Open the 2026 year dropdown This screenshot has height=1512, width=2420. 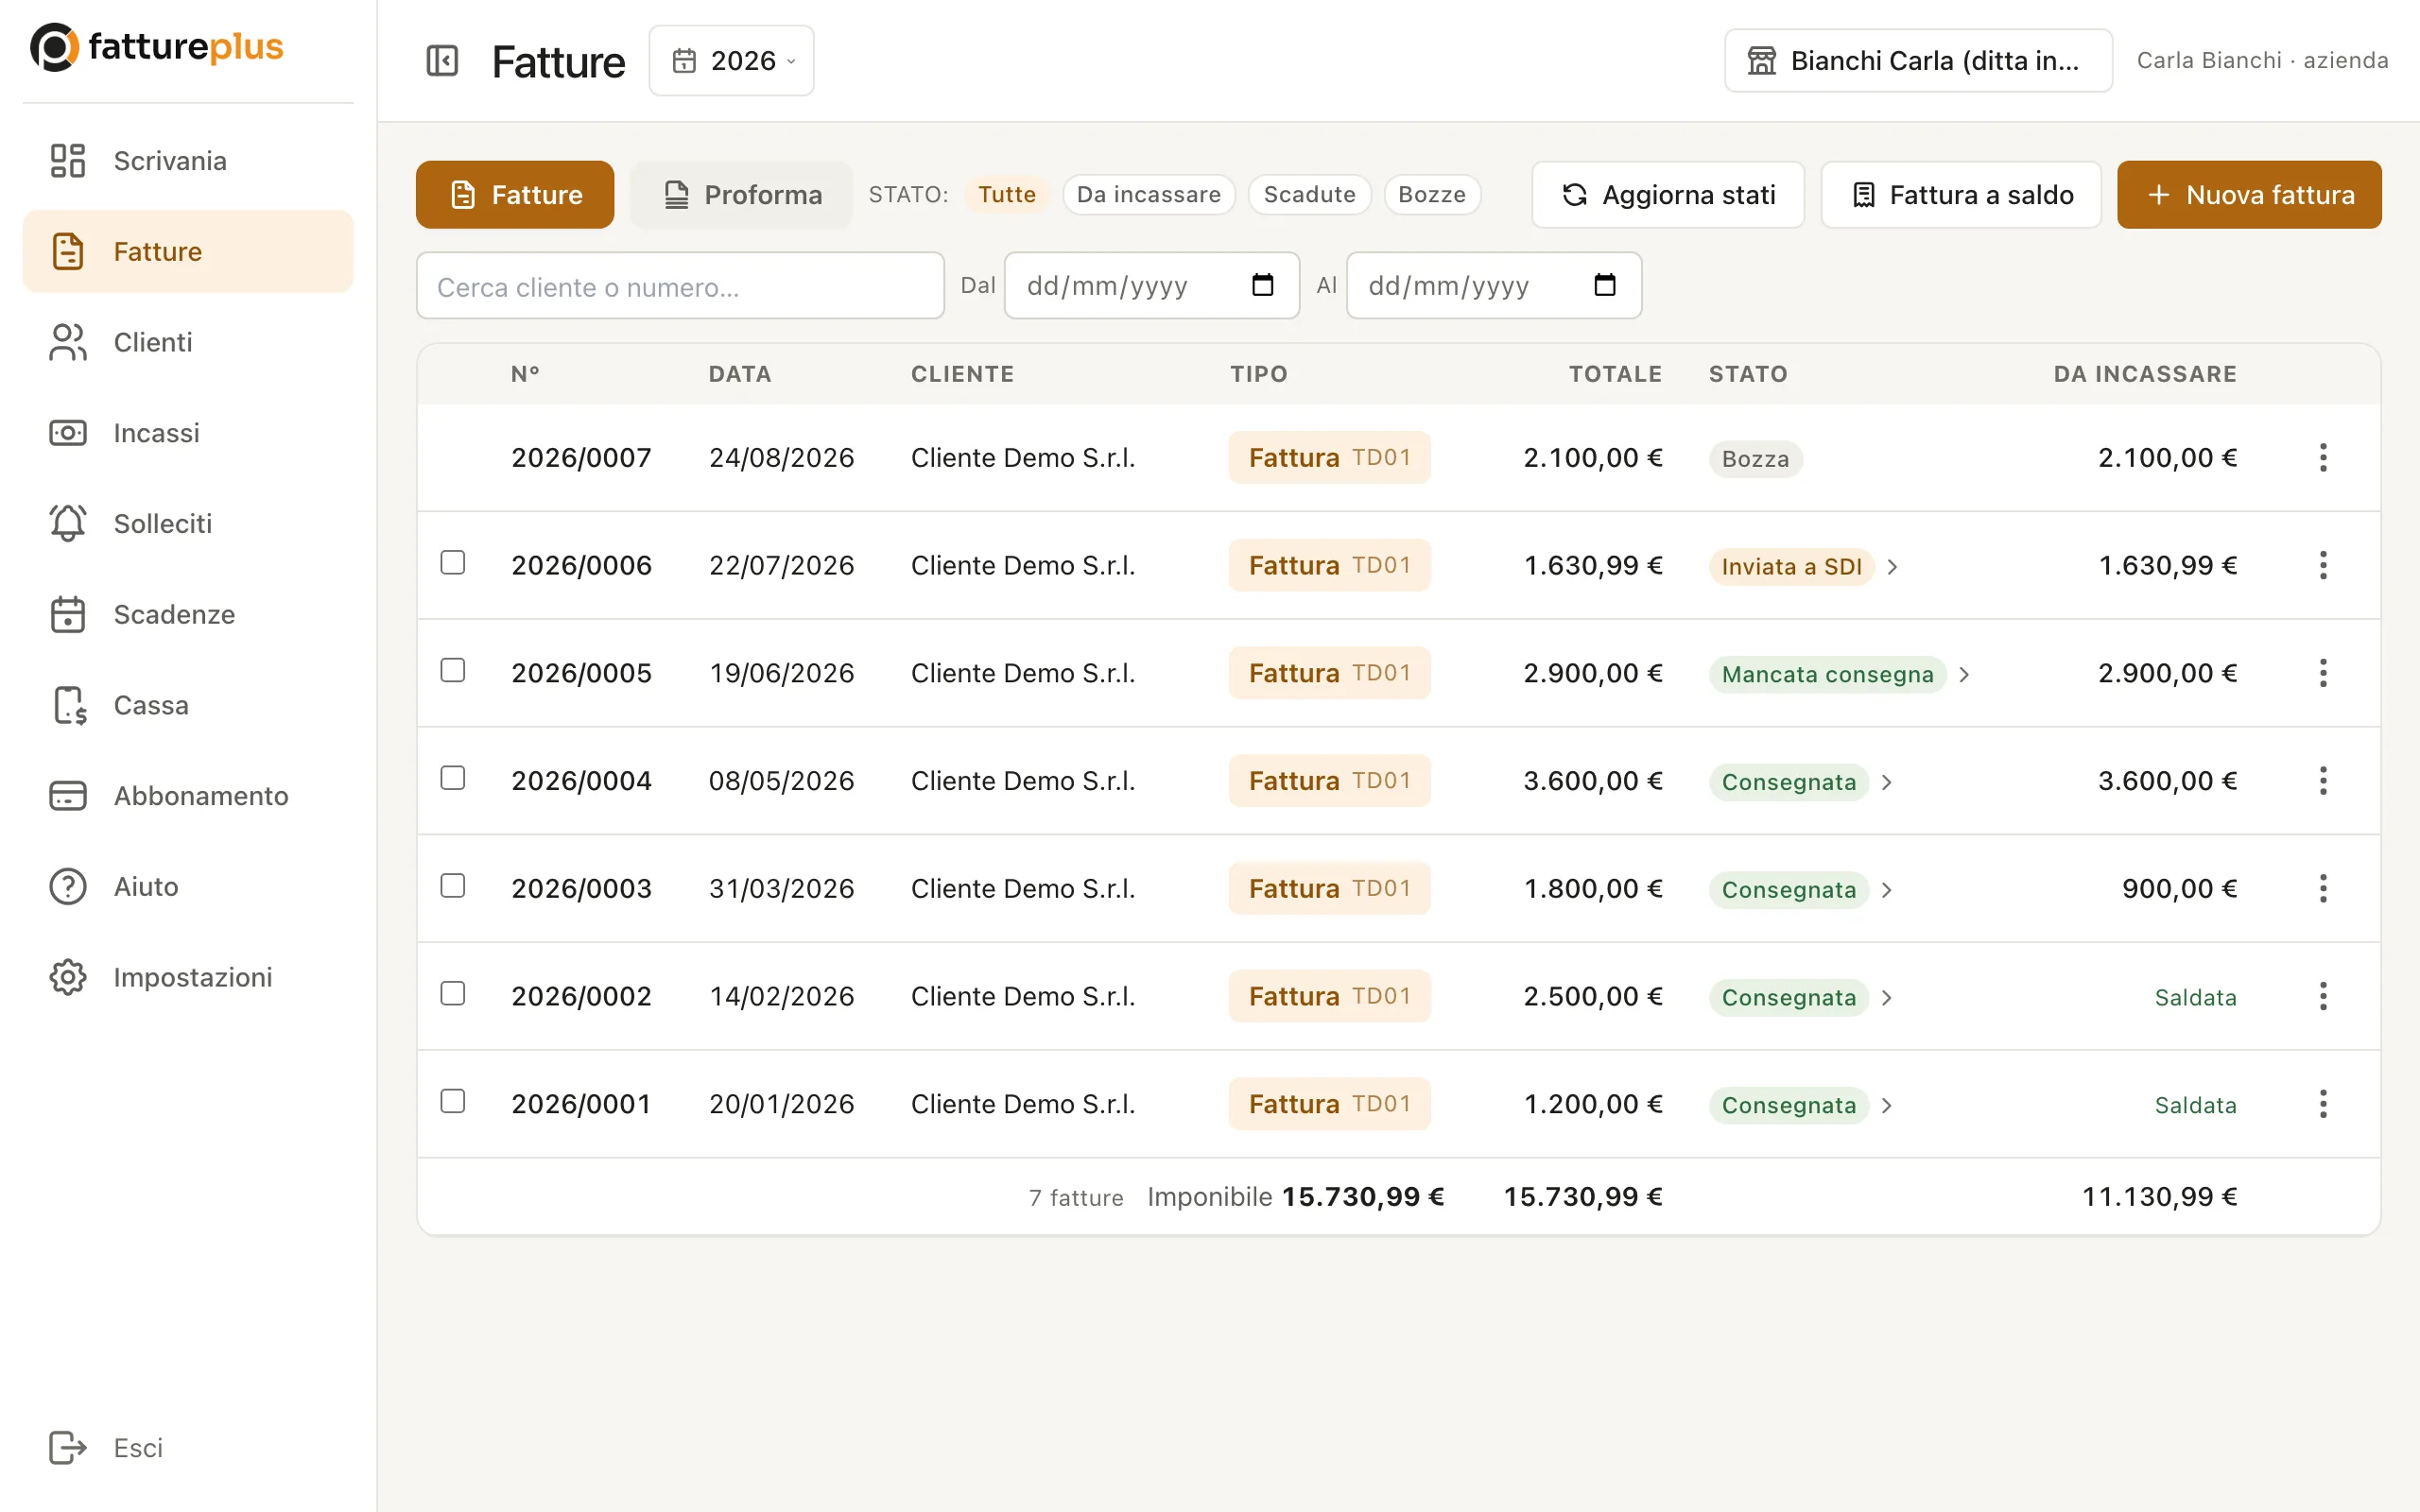tap(731, 61)
